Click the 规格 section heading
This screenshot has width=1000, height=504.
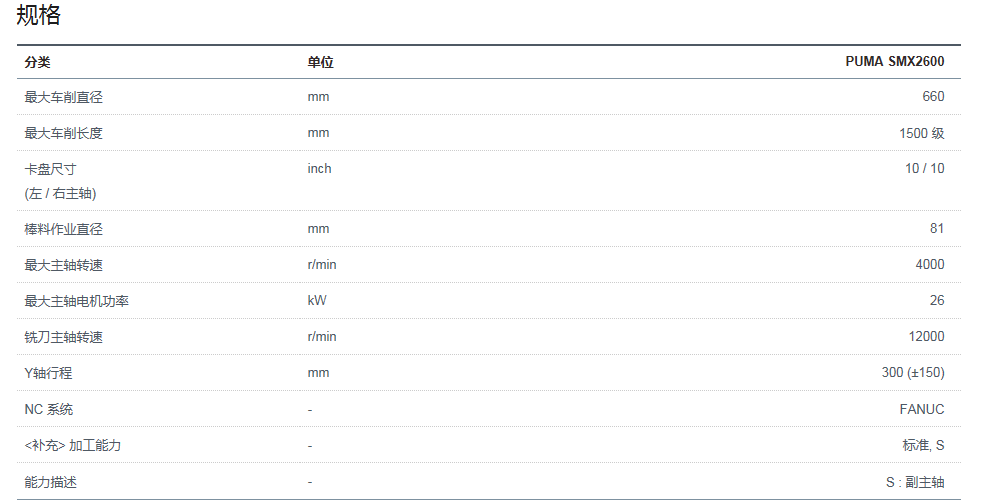point(38,15)
